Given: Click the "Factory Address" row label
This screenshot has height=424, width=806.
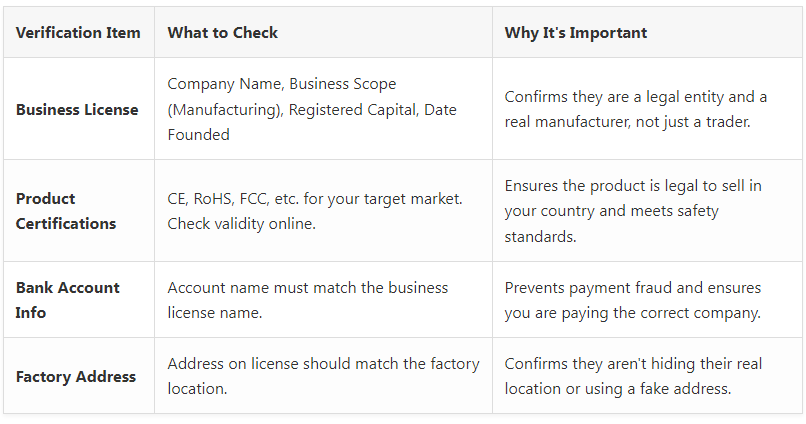Looking at the screenshot, I should 76,377.
